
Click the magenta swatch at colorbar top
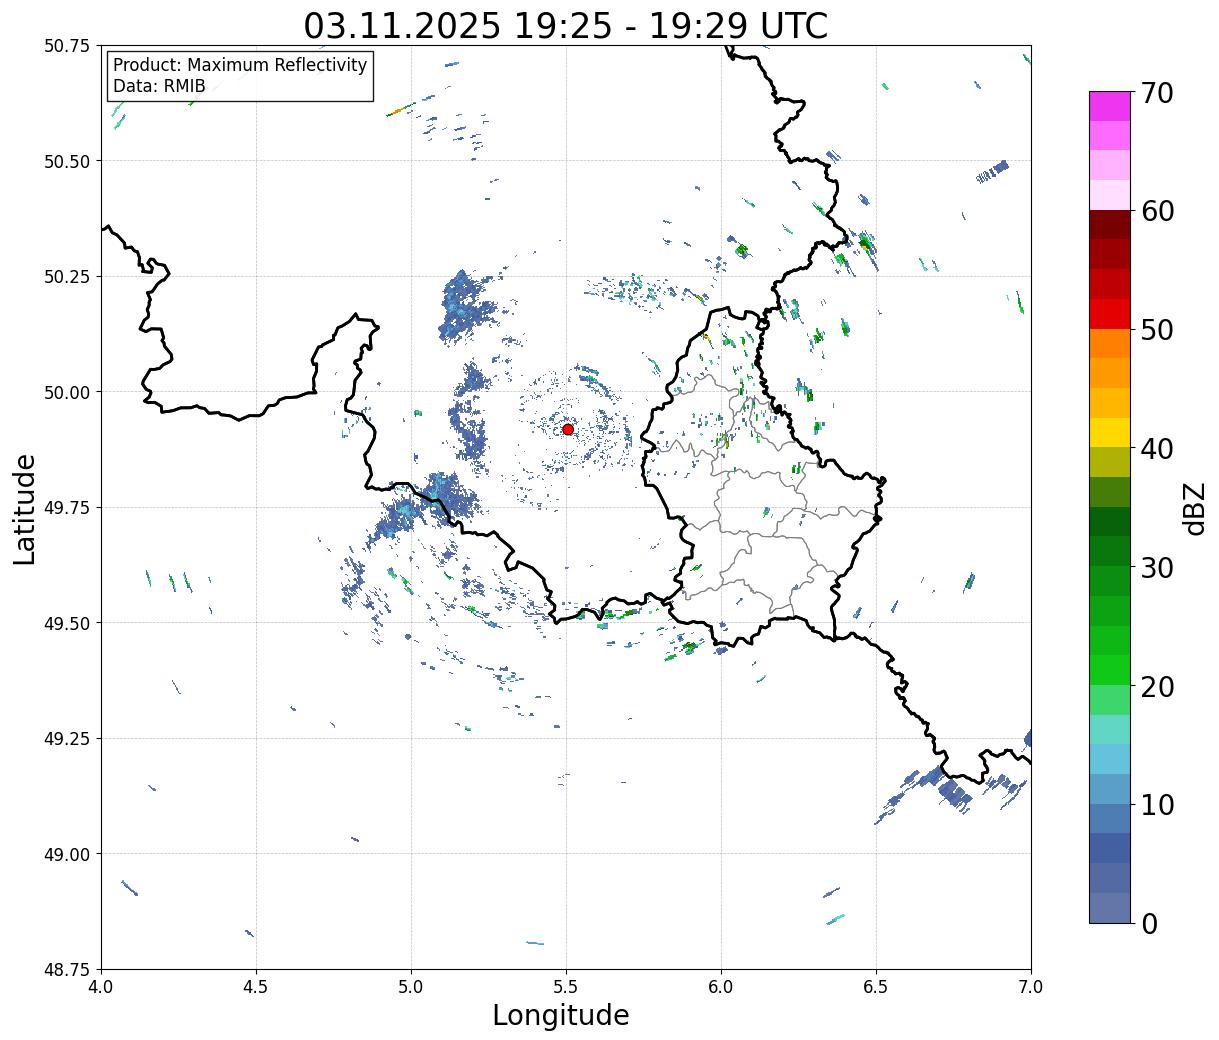point(1110,106)
